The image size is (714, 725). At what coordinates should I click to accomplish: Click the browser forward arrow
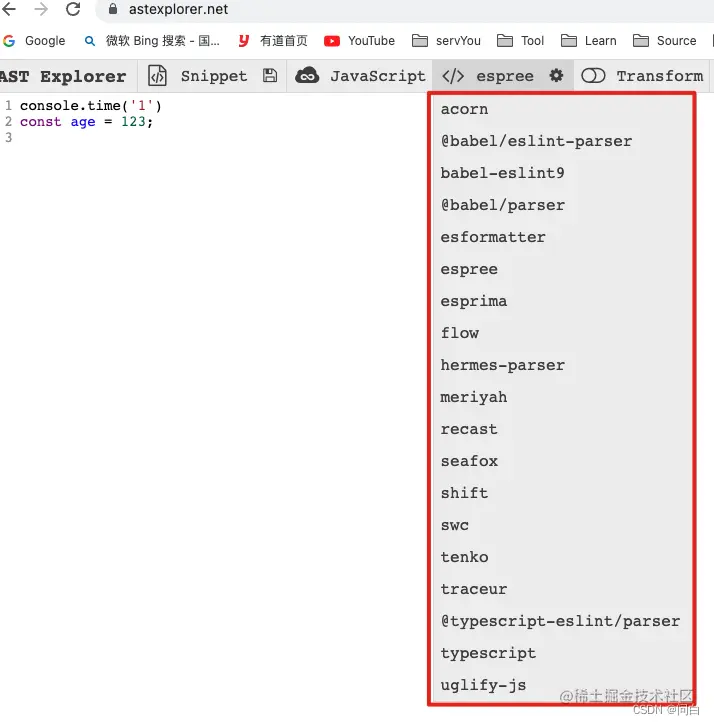point(41,9)
